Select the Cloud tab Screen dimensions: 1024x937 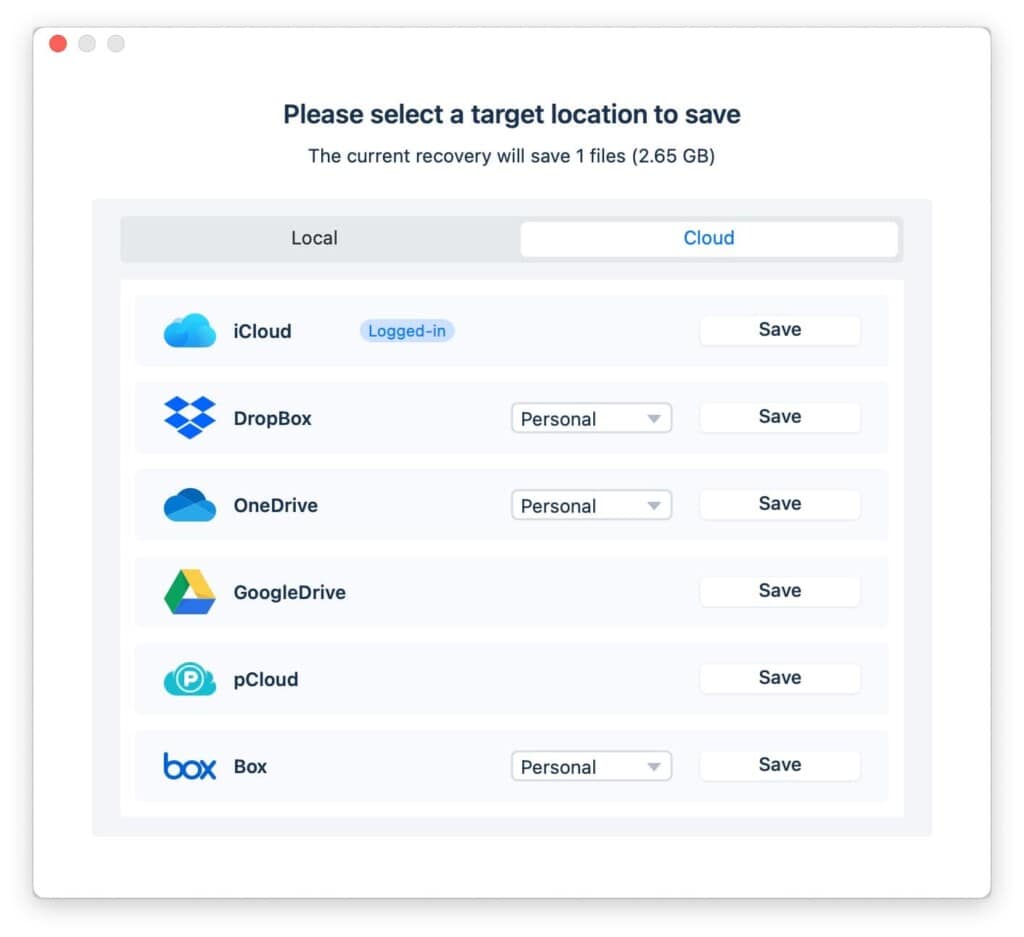tap(708, 238)
